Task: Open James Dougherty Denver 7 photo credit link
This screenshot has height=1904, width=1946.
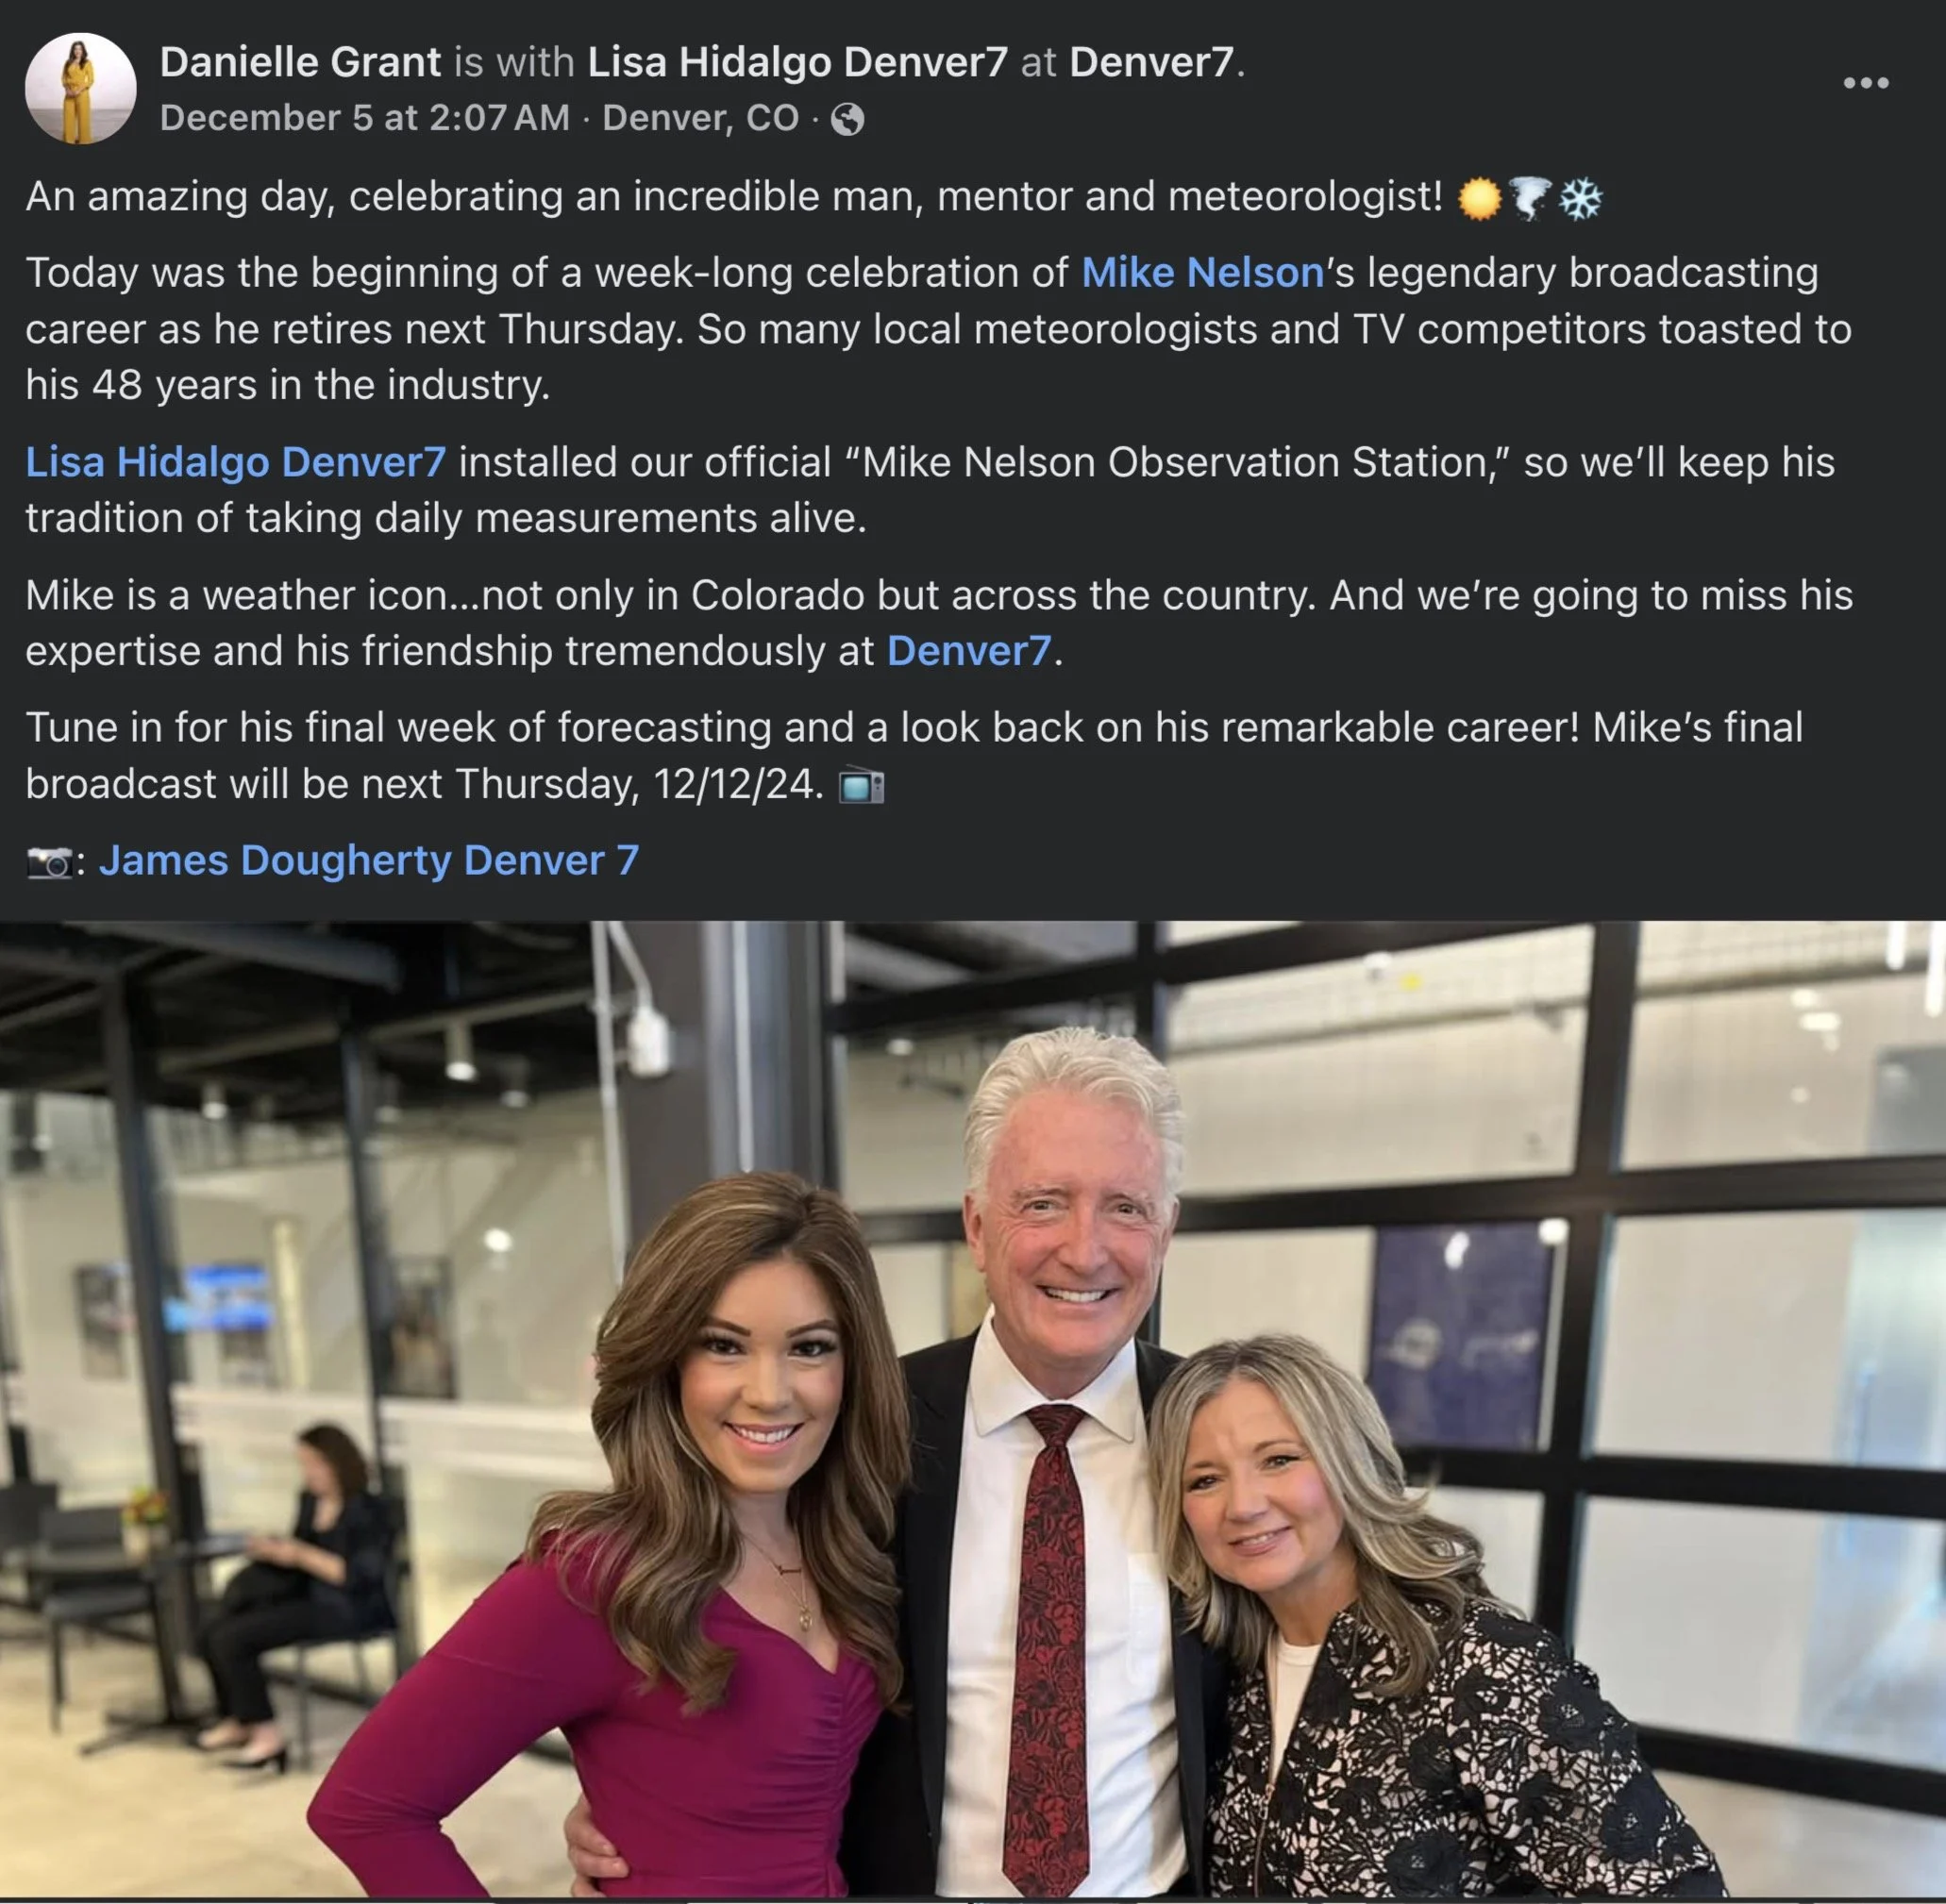Action: click(369, 861)
